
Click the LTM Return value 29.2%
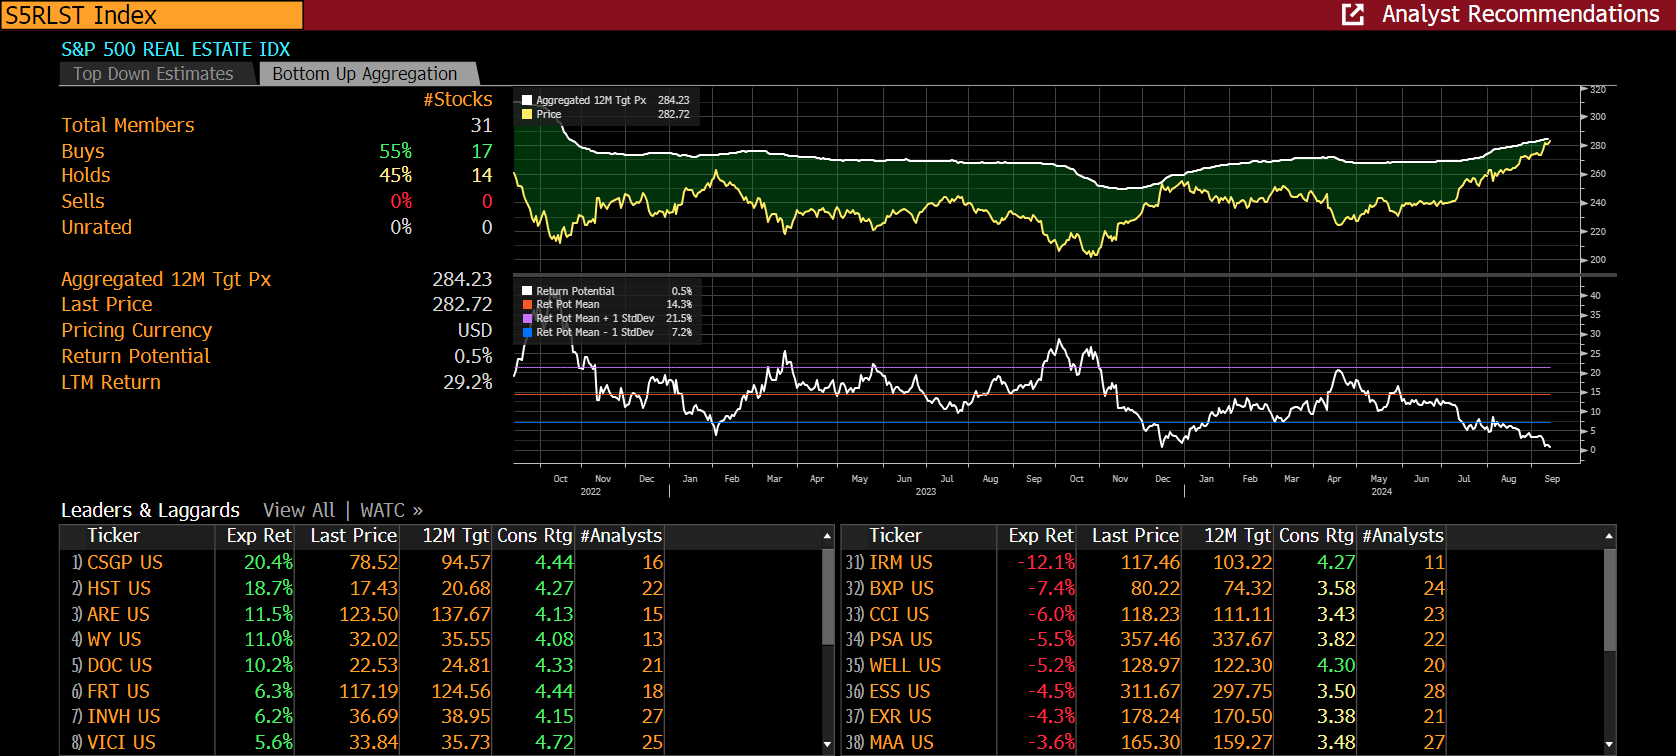[x=468, y=383]
